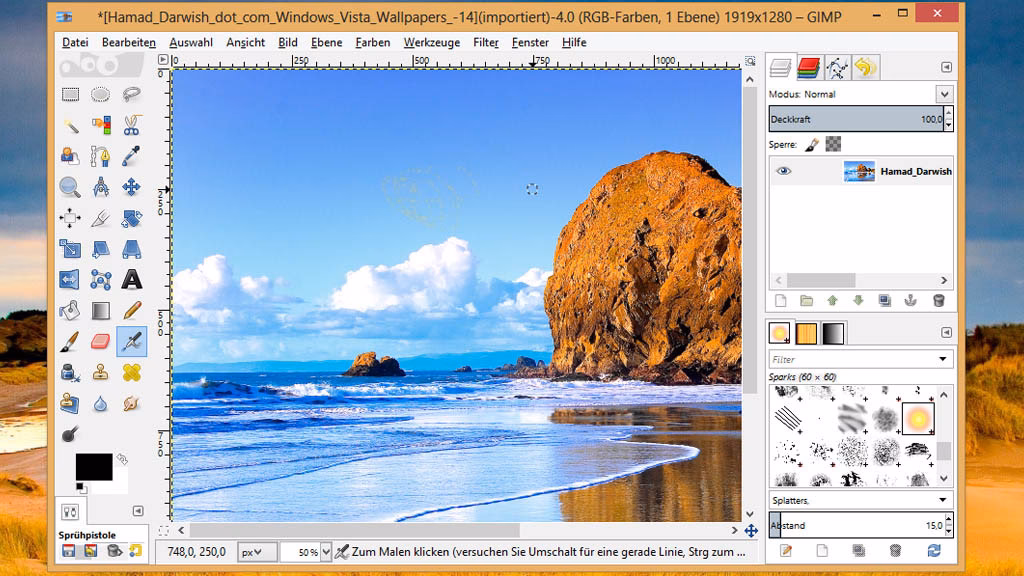Open the Werkzeuge menu
Image resolution: width=1024 pixels, height=576 pixels.
pyautogui.click(x=431, y=42)
